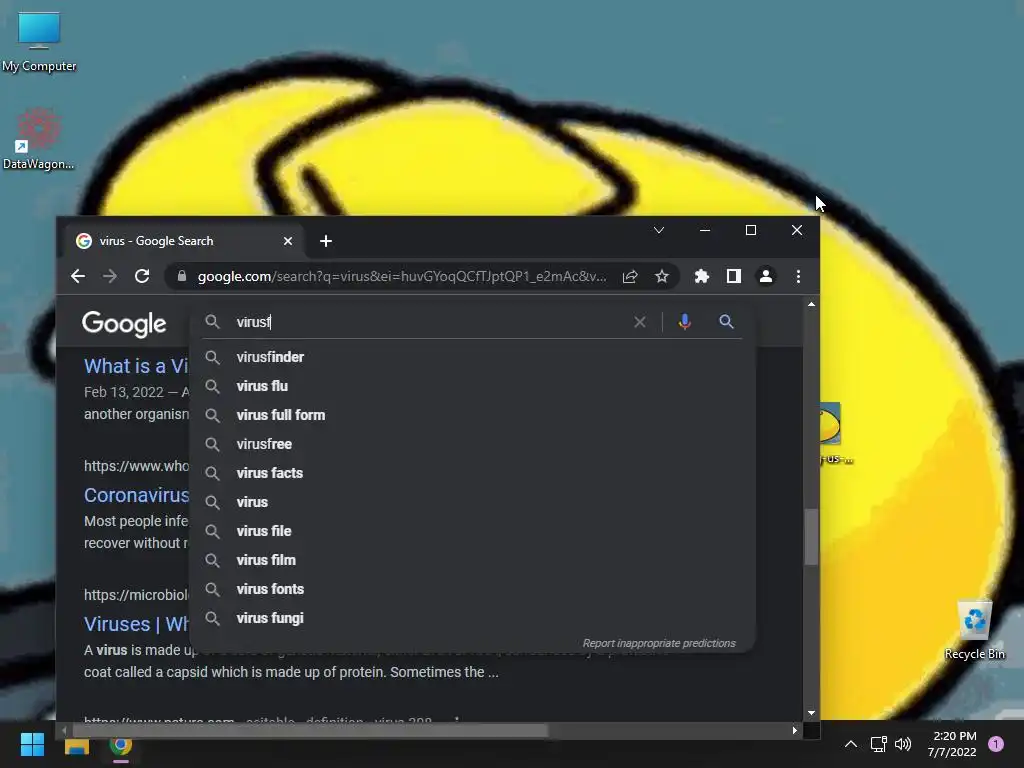Select the My Computer desktop icon
Image resolution: width=1024 pixels, height=768 pixels.
pyautogui.click(x=39, y=42)
